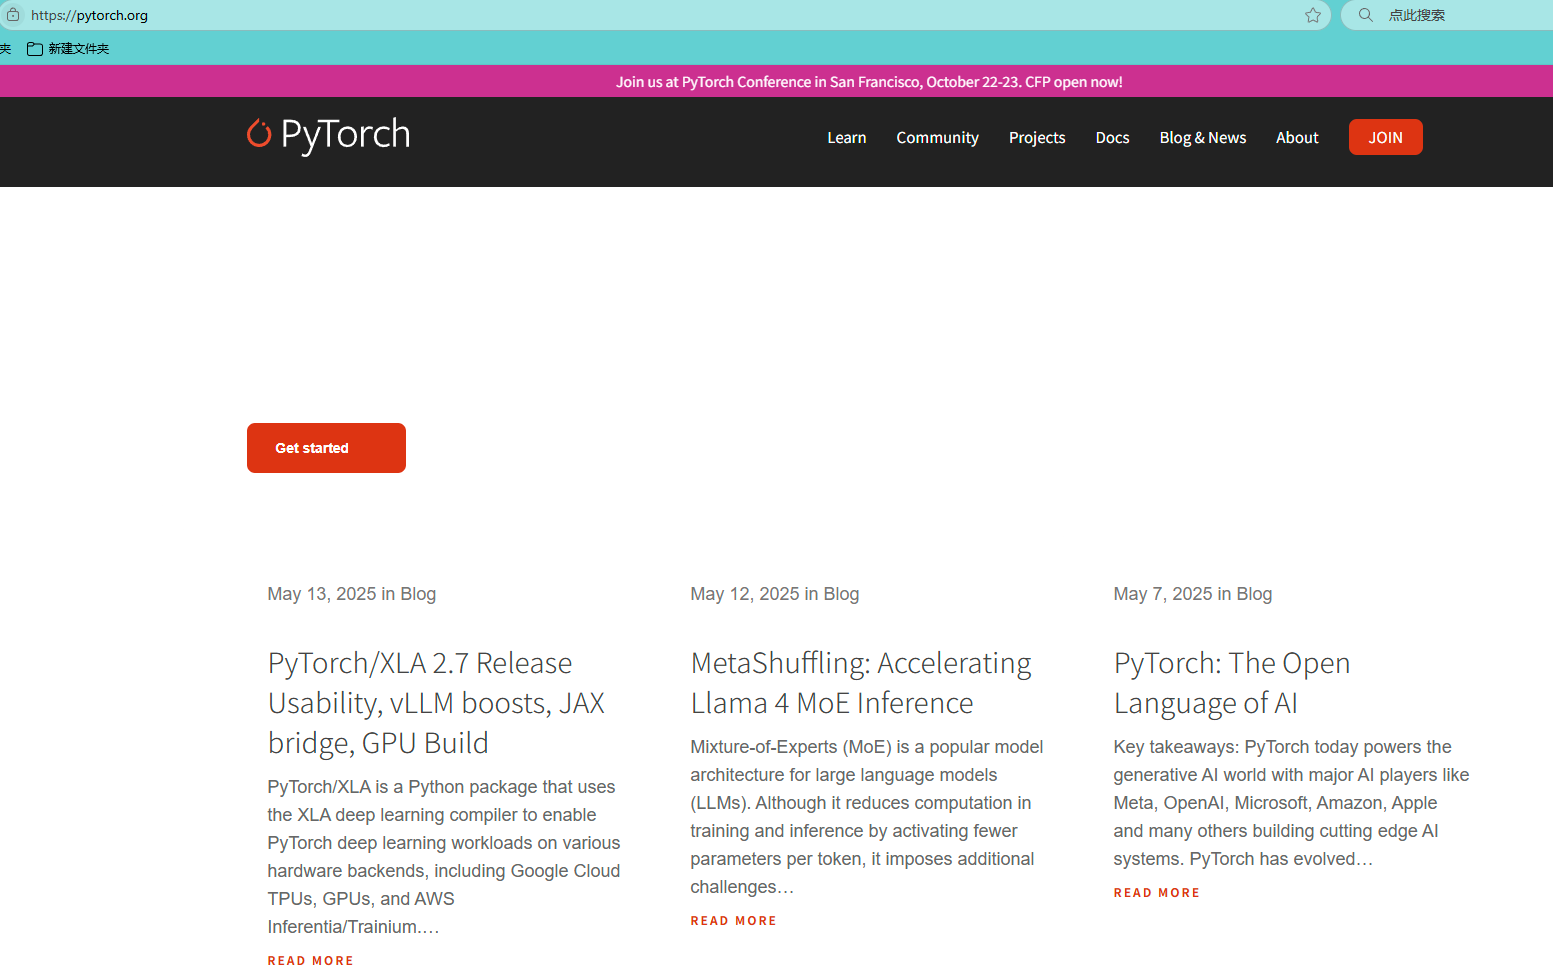Click the Key takeaways summary paragraph
This screenshot has height=971, width=1553.
(1291, 803)
